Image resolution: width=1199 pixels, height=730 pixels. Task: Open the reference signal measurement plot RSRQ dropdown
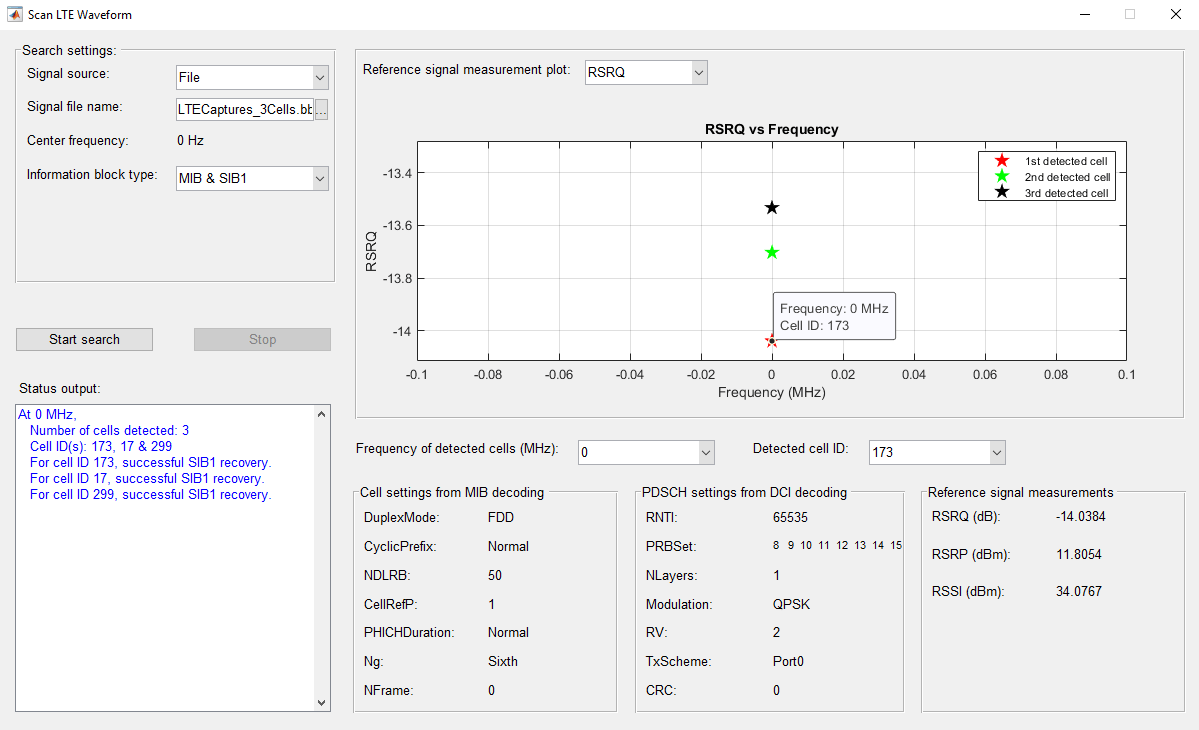[x=646, y=72]
